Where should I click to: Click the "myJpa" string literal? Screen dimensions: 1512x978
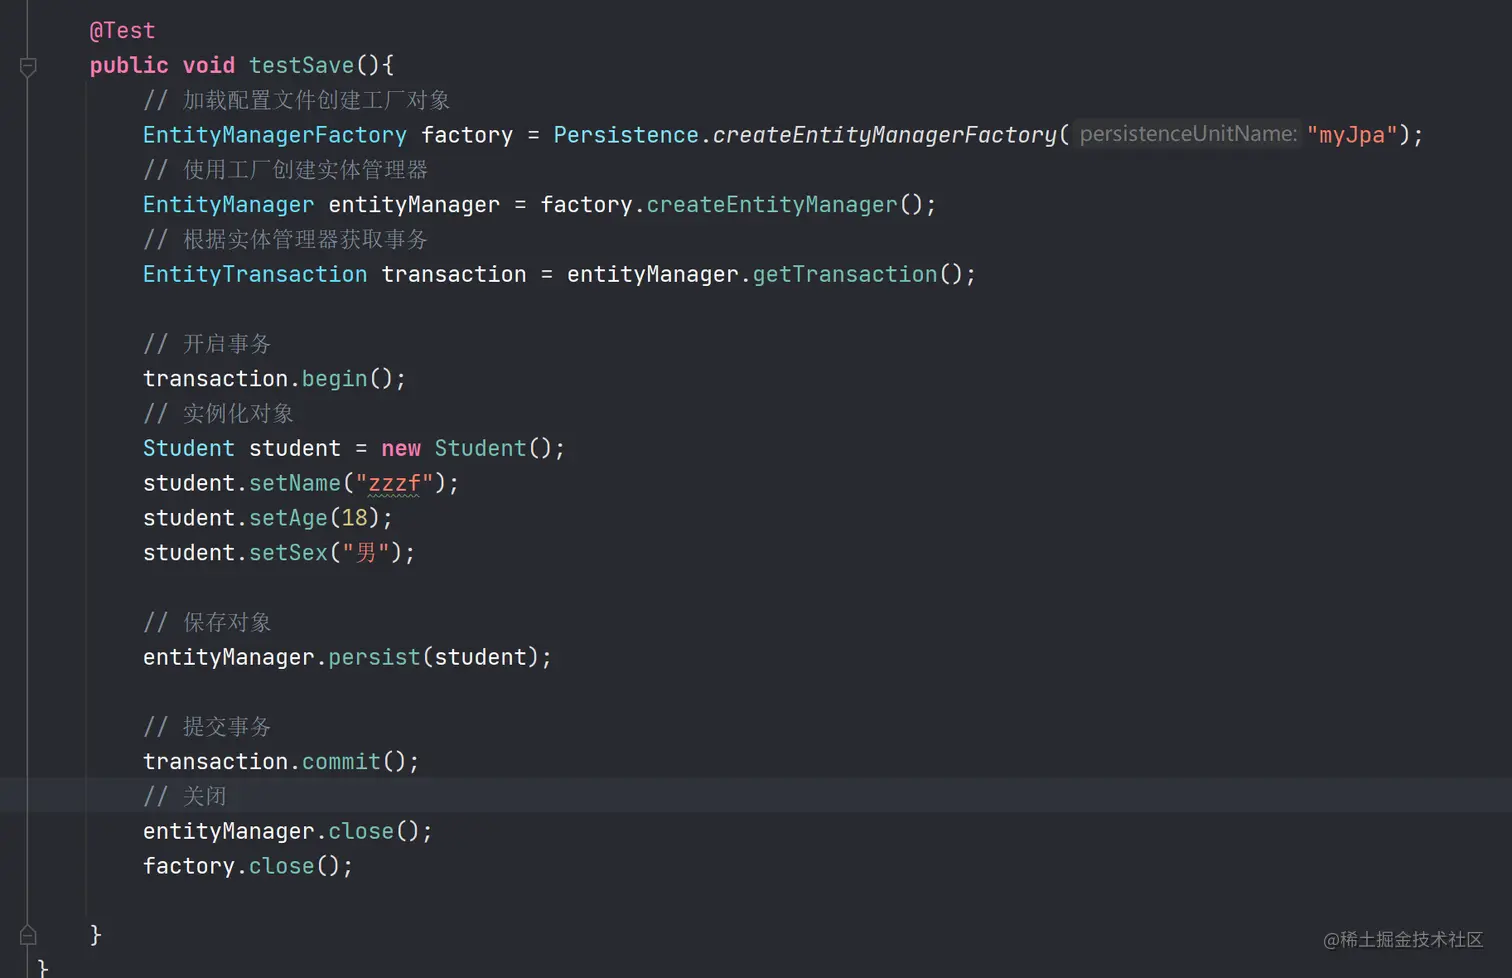(x=1352, y=135)
